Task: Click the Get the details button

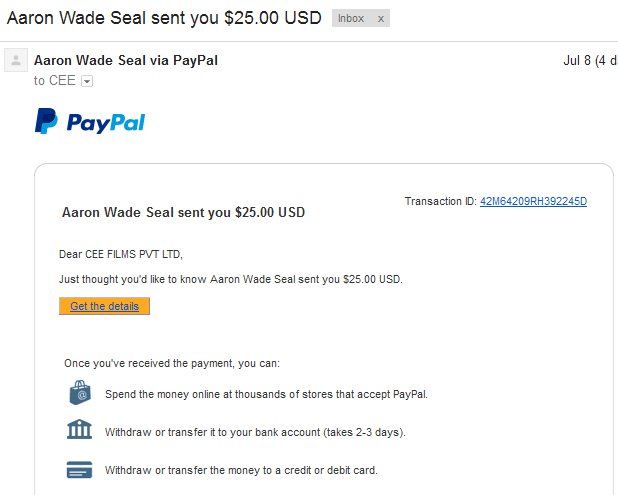Action: (x=104, y=306)
